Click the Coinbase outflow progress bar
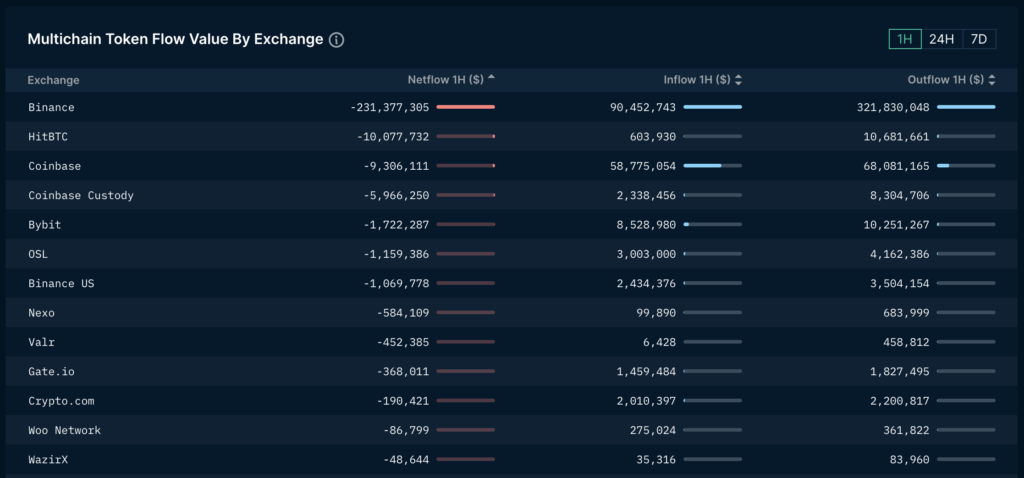Screen dimensions: 1024x478 [x=966, y=165]
